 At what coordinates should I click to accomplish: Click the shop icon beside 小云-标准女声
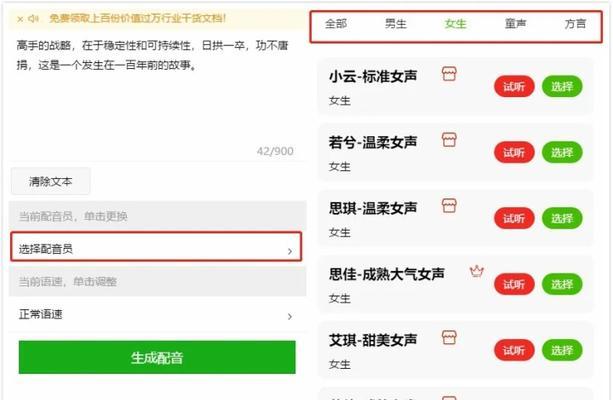coord(449,74)
